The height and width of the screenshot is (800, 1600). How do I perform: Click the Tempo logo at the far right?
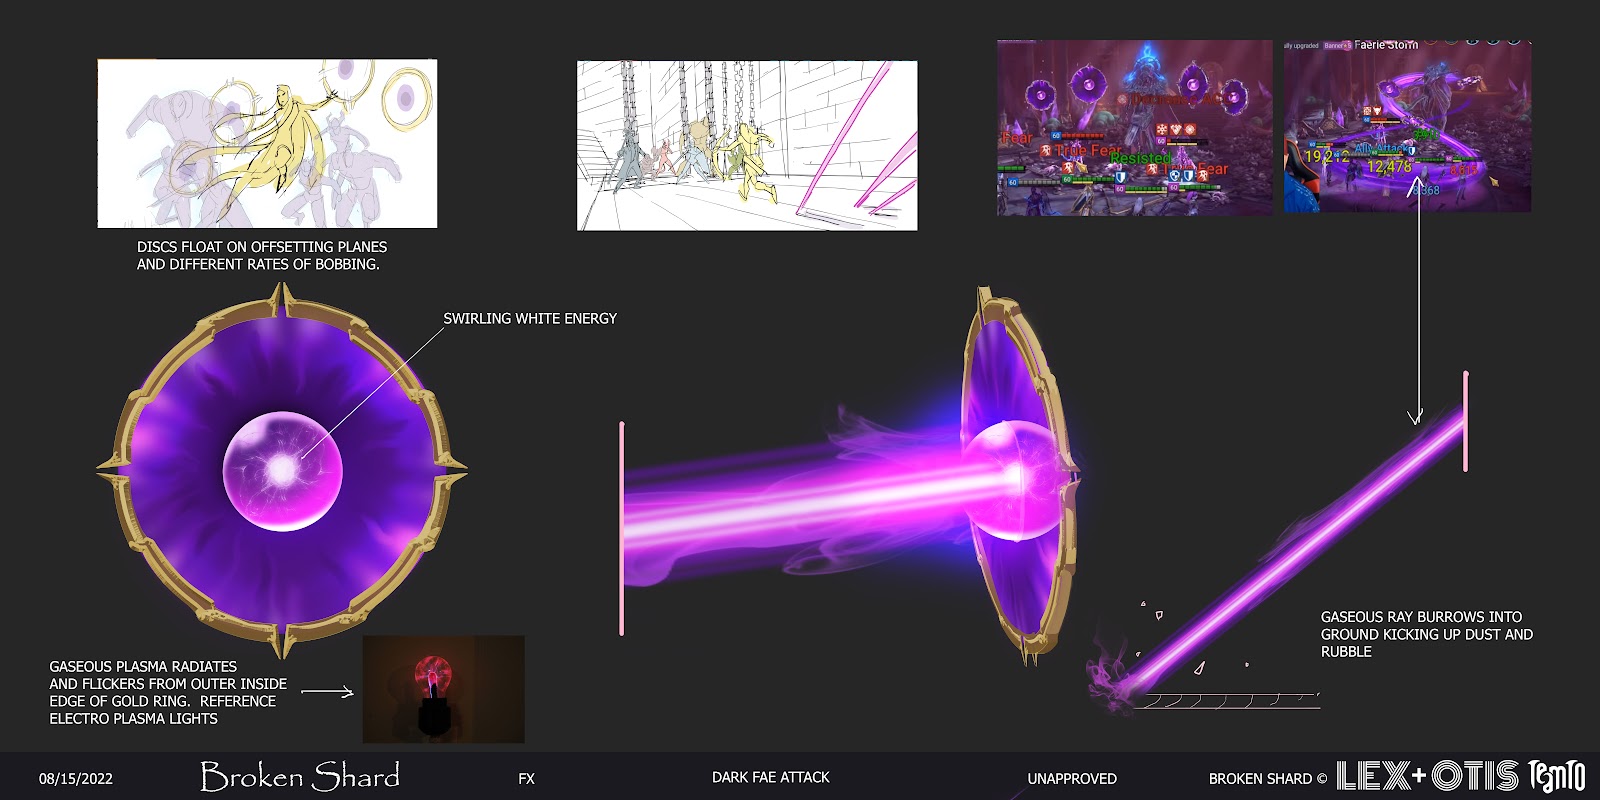point(1557,776)
